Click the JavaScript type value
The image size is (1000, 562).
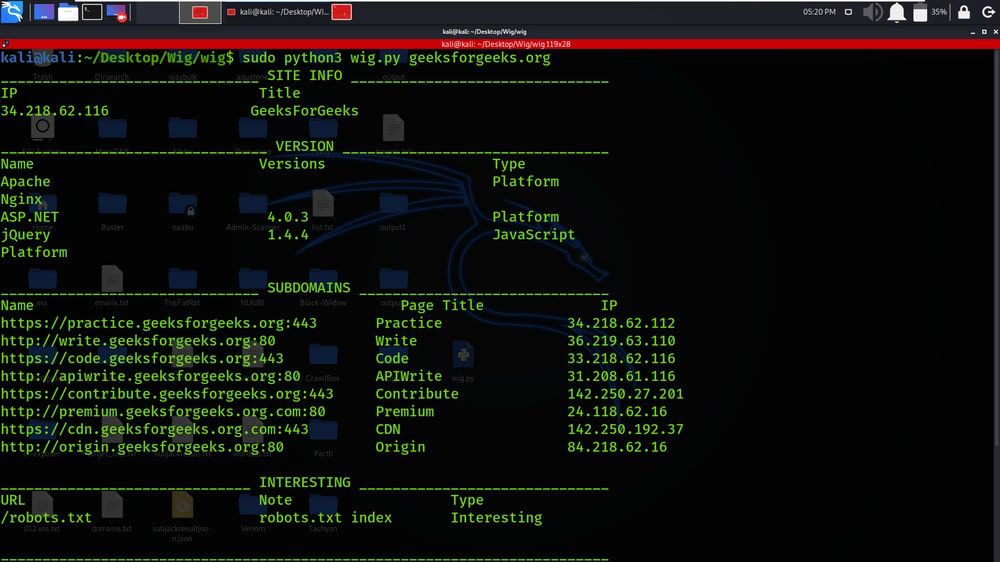point(533,235)
